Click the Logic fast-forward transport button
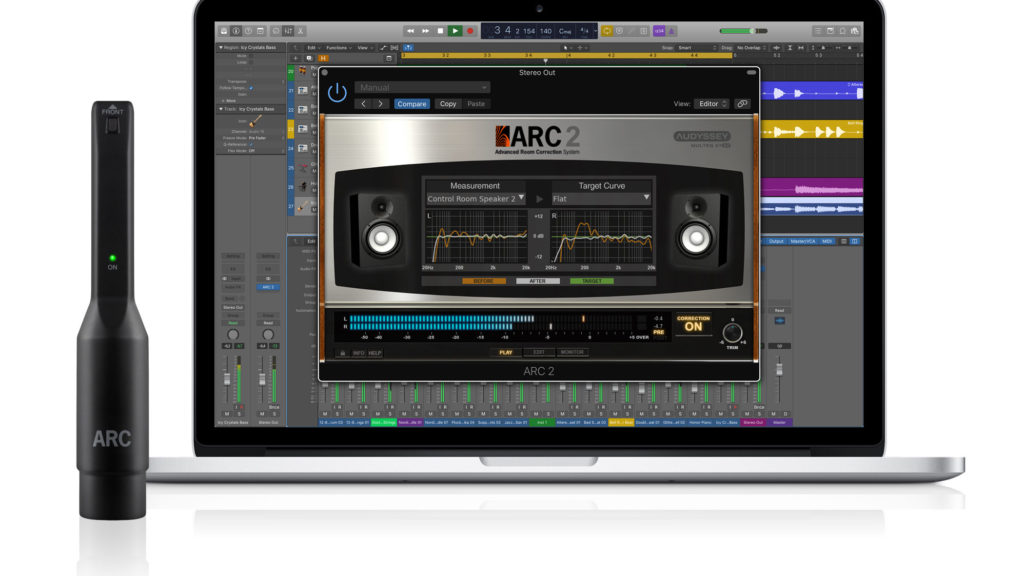This screenshot has height=576, width=1024. pyautogui.click(x=425, y=31)
